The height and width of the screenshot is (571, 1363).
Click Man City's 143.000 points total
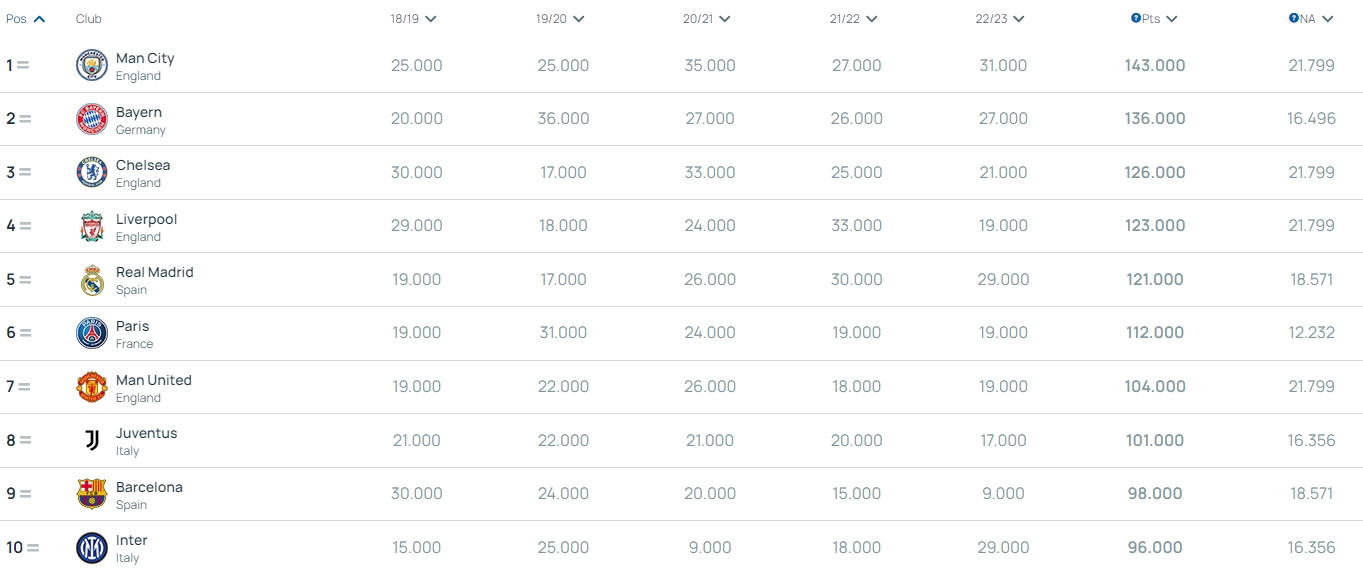point(1155,66)
